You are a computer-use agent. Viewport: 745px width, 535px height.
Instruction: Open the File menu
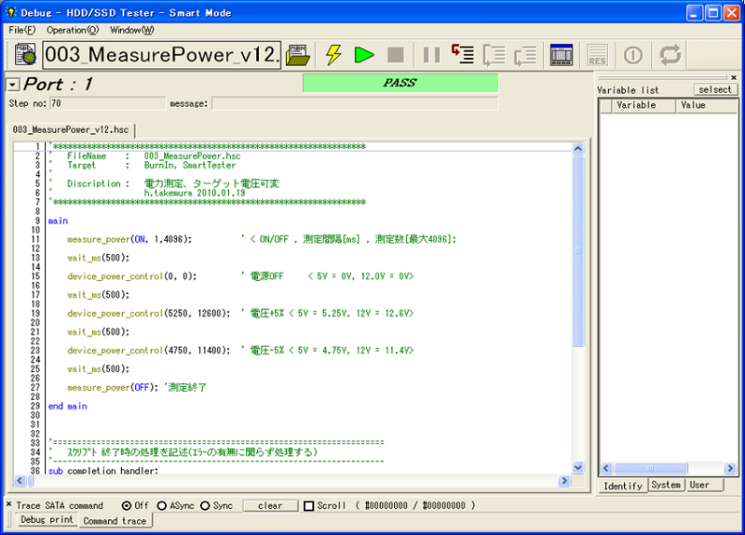22,30
